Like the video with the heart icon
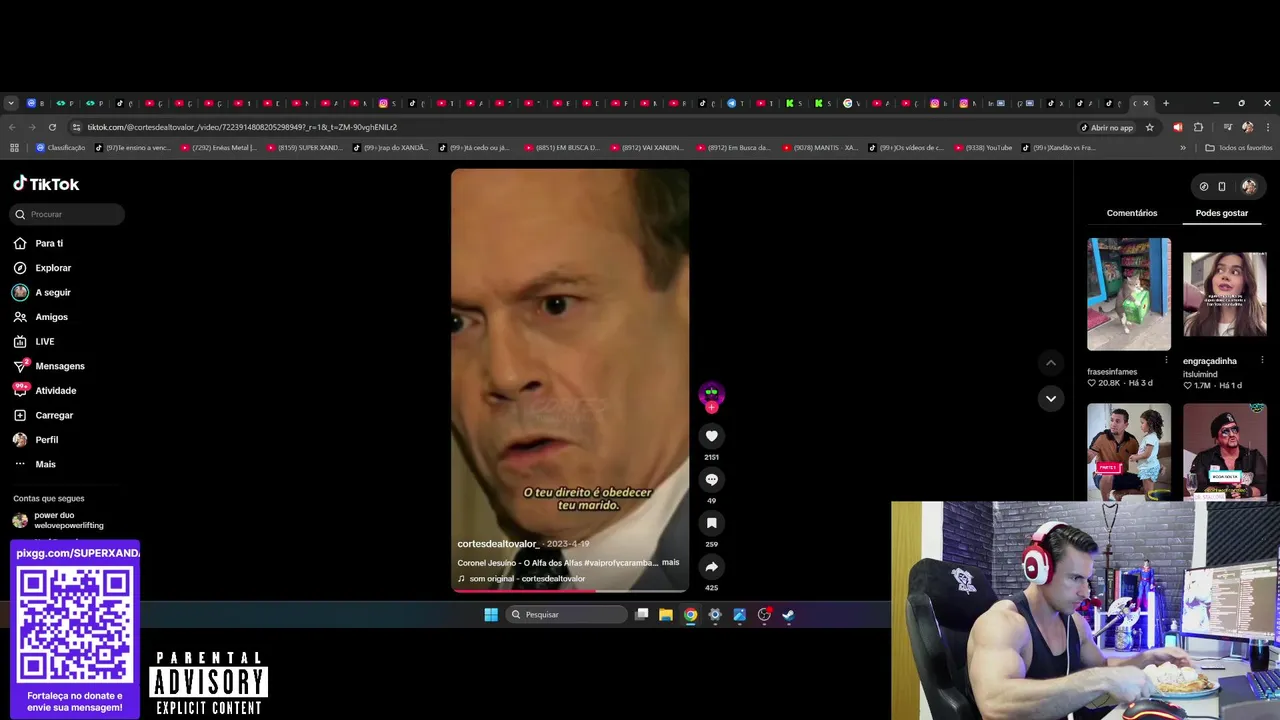1280x720 pixels. click(711, 436)
